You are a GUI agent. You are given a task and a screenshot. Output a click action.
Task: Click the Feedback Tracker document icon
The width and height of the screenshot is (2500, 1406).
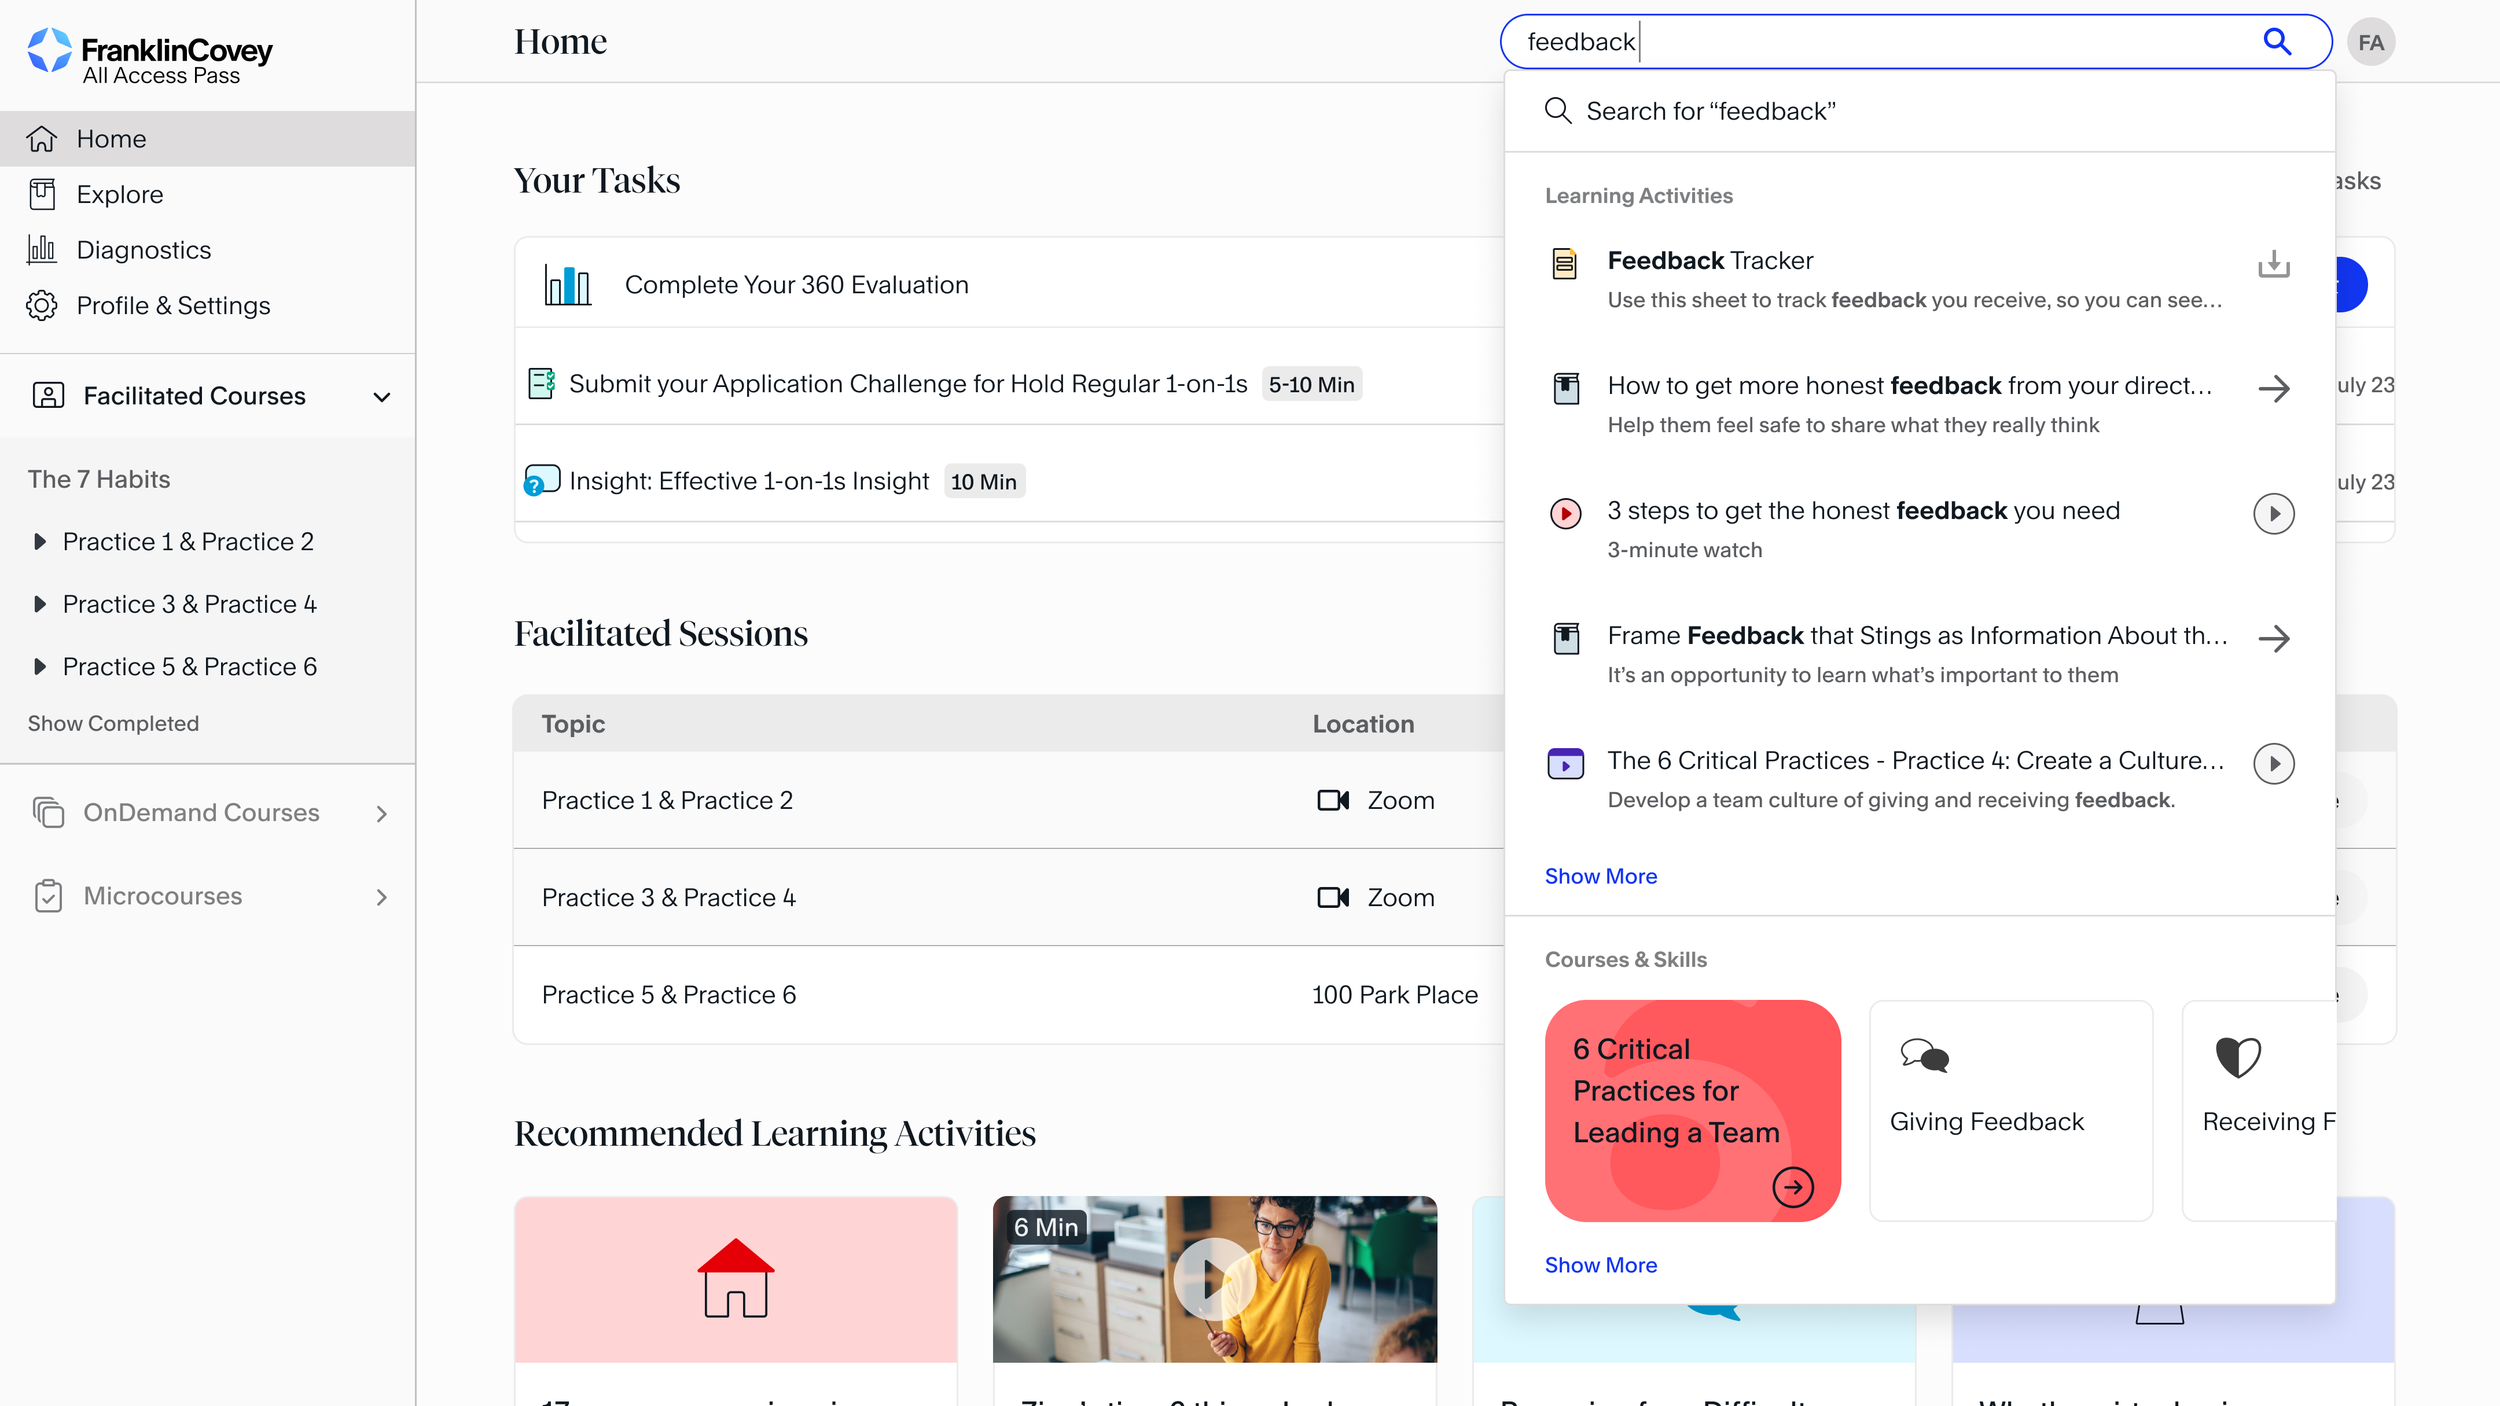1564,264
